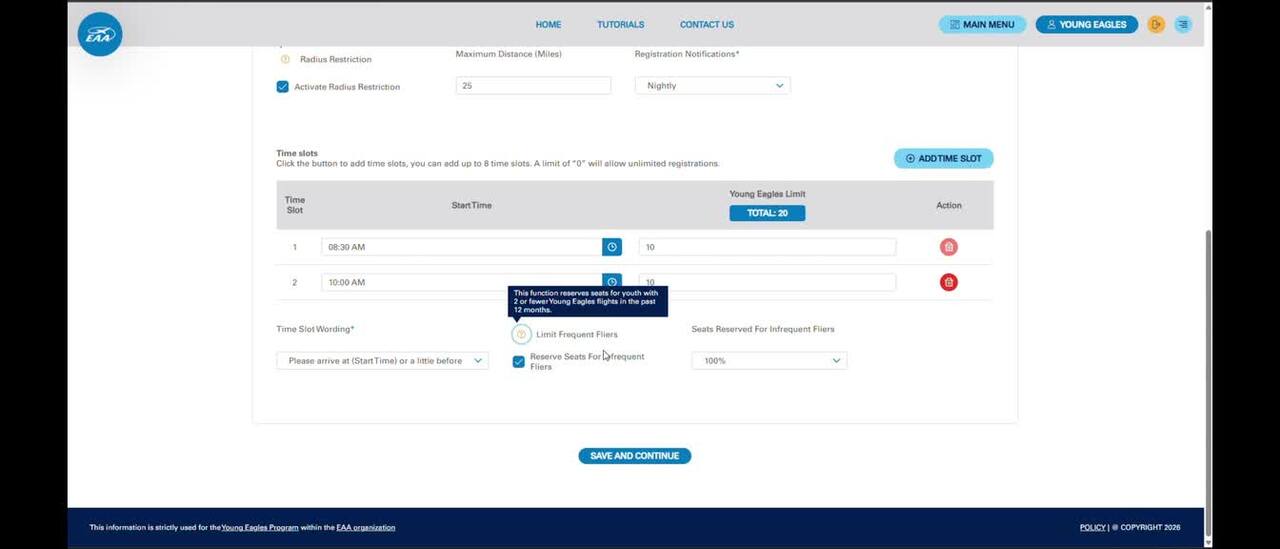The image size is (1280, 549).
Task: Expand the Registration Notifications dropdown
Action: click(712, 86)
